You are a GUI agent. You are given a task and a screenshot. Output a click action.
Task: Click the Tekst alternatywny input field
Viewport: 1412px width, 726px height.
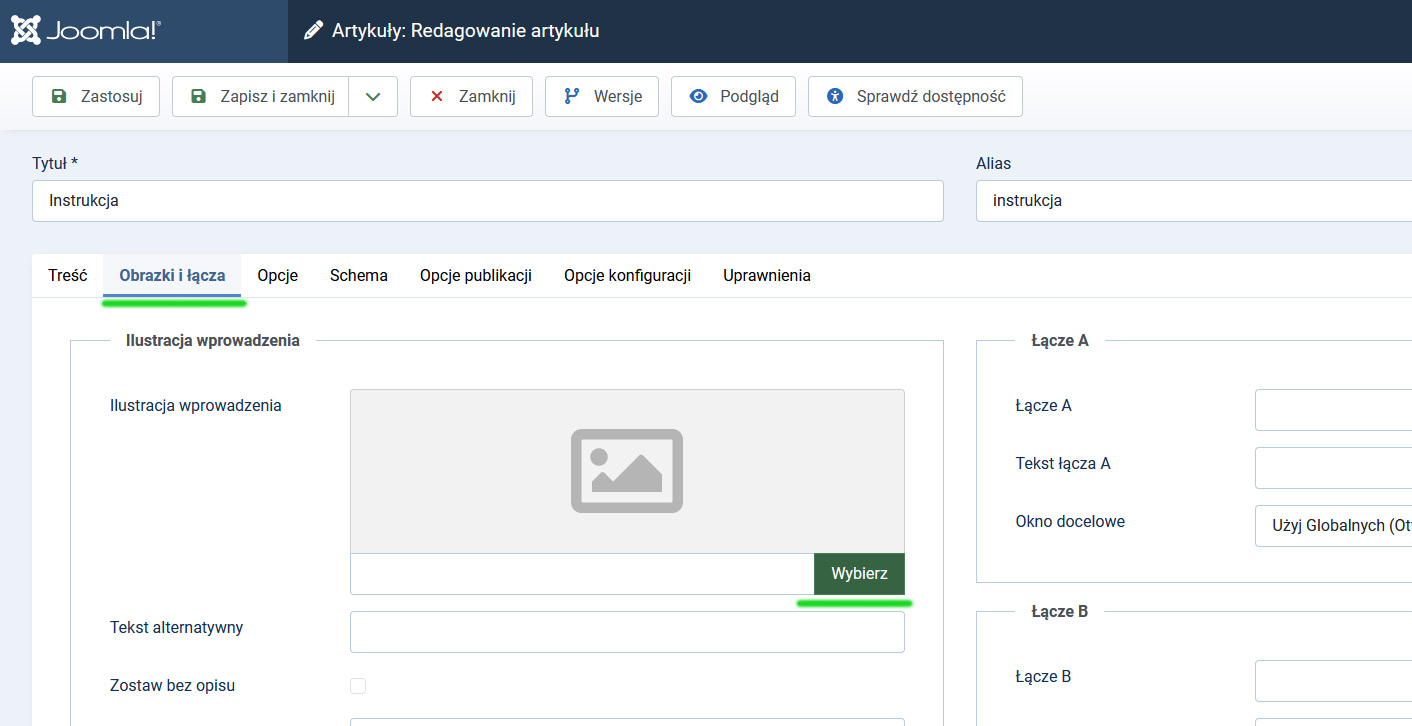[x=627, y=632]
